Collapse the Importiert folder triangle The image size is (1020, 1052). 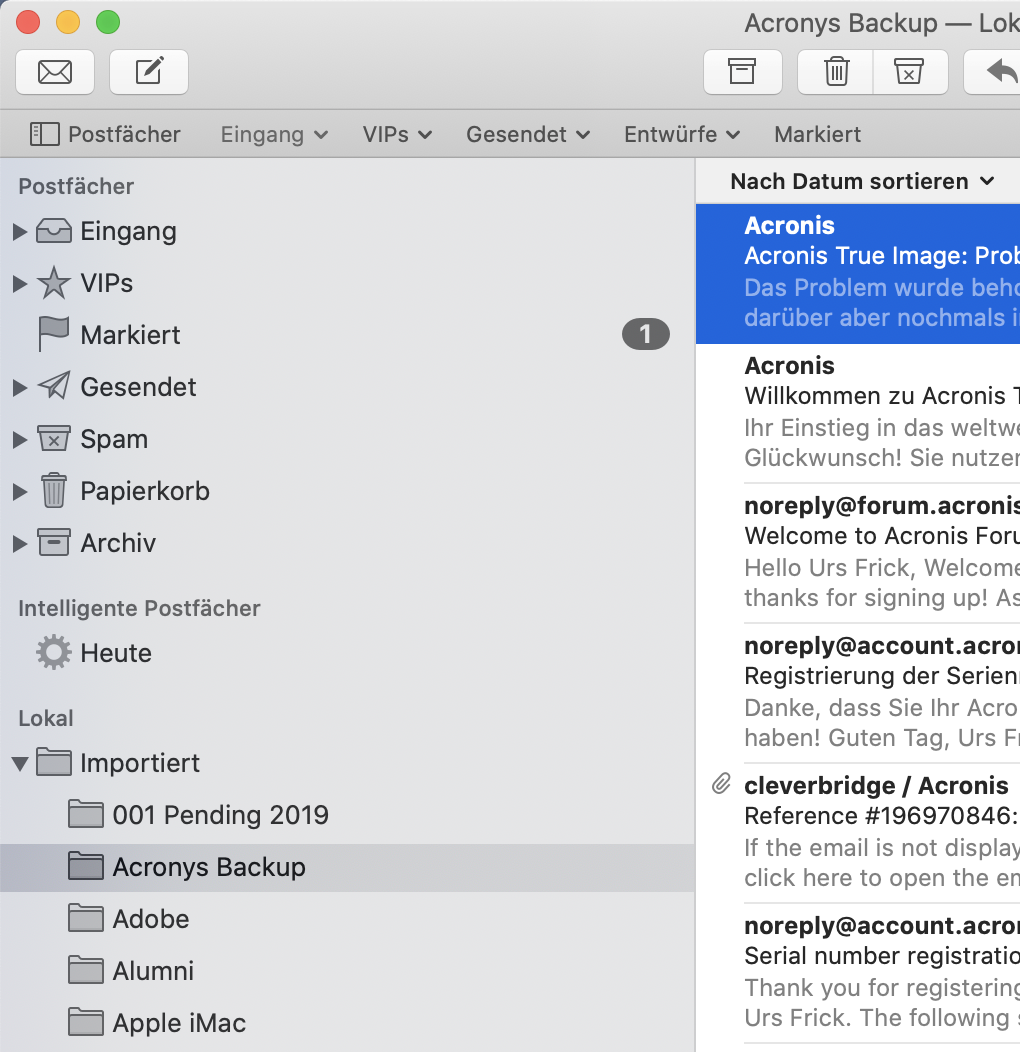pos(20,764)
